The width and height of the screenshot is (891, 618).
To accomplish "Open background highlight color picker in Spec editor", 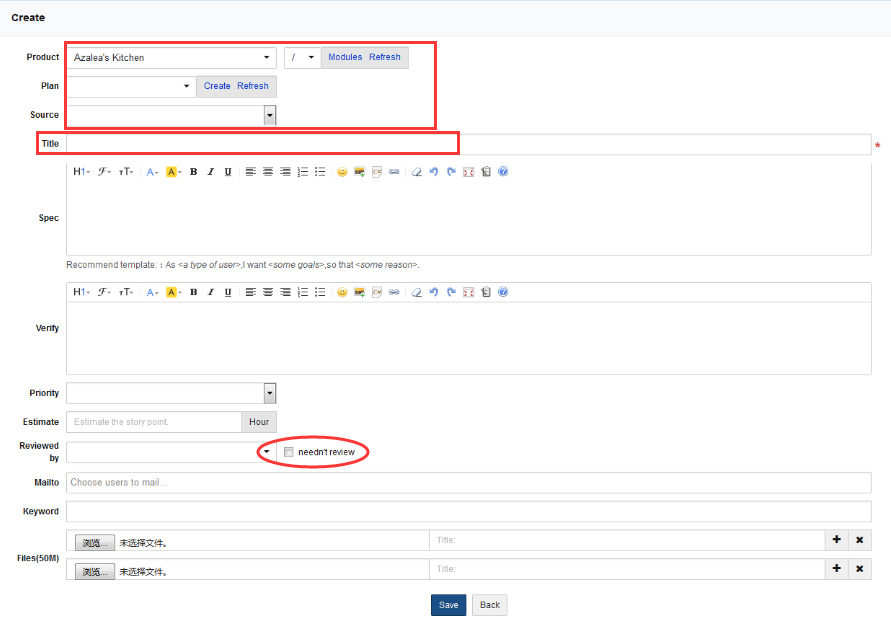I will pyautogui.click(x=173, y=172).
